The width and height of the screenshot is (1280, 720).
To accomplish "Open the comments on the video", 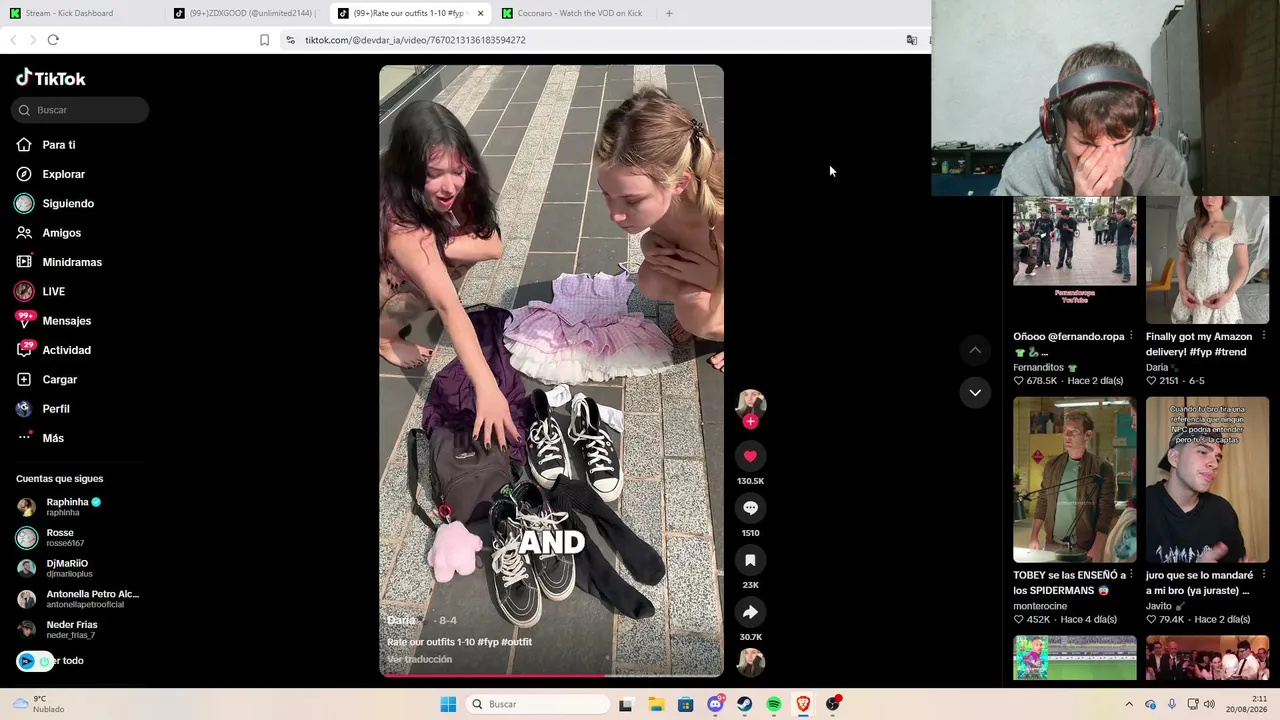I will 750,508.
